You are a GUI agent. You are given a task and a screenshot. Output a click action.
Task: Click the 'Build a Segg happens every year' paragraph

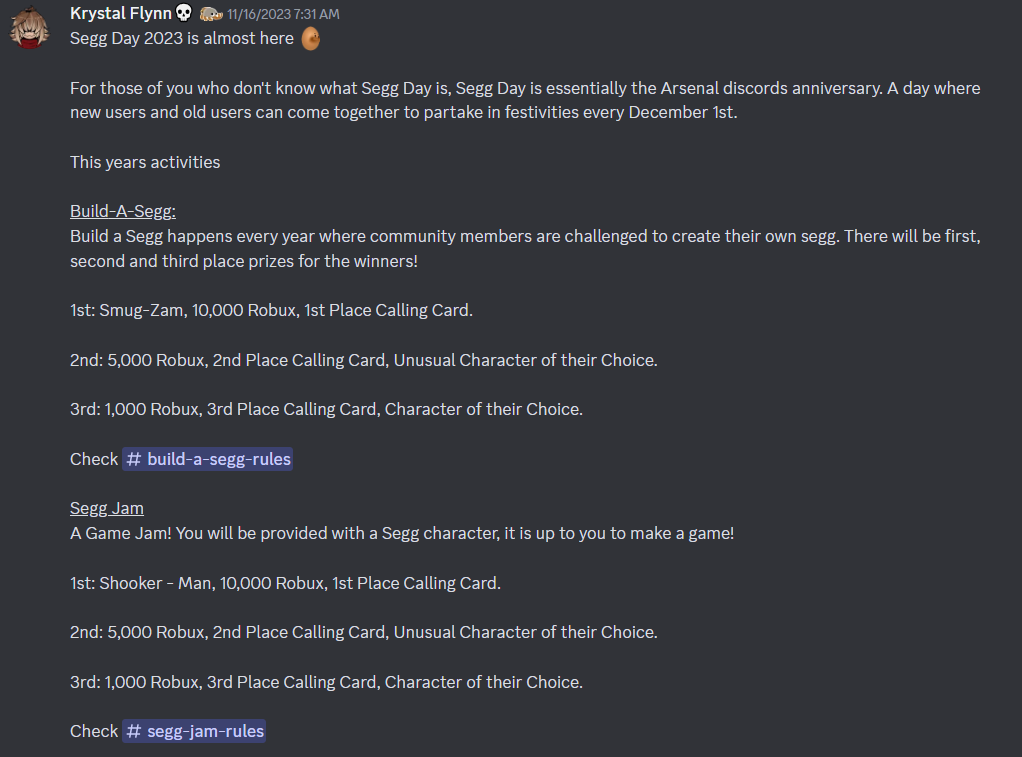[x=525, y=248]
